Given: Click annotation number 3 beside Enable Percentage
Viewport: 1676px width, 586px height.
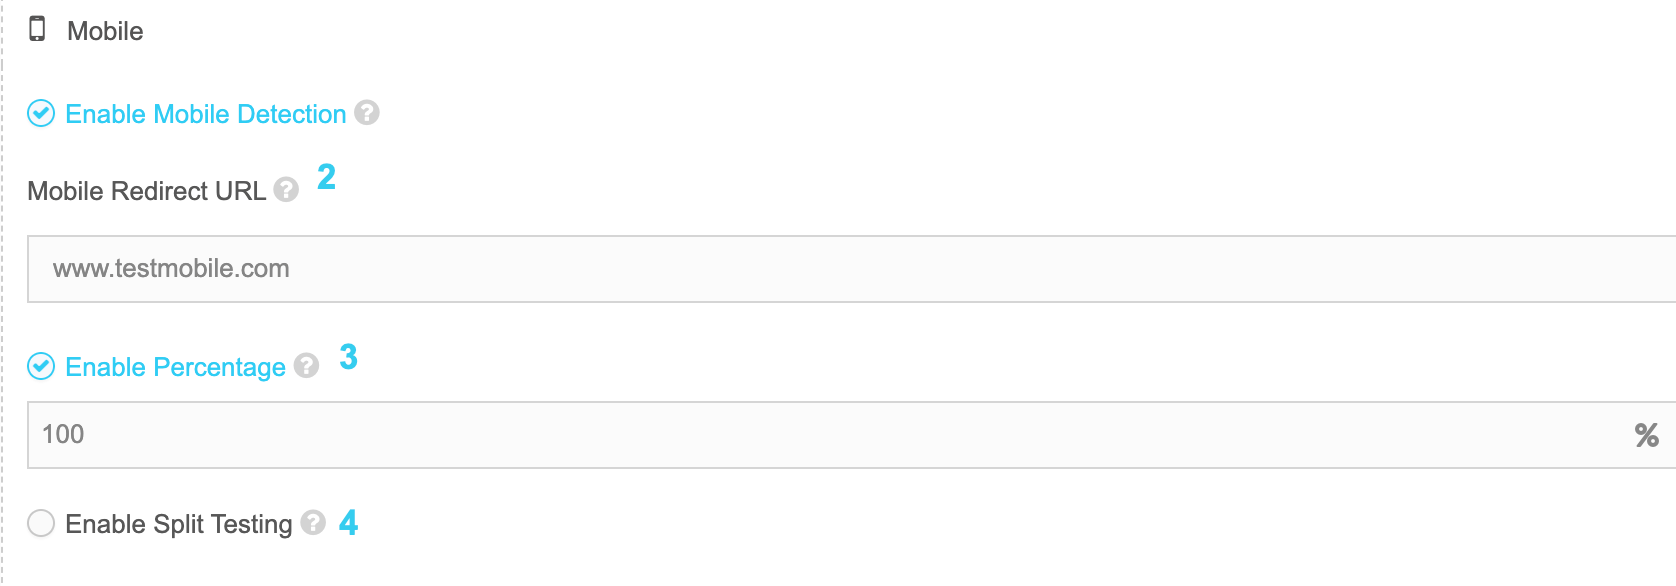Looking at the screenshot, I should pos(348,357).
